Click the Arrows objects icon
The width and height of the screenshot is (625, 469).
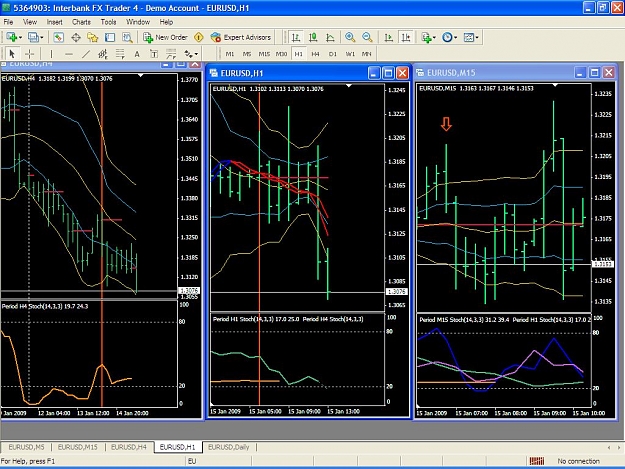(188, 54)
